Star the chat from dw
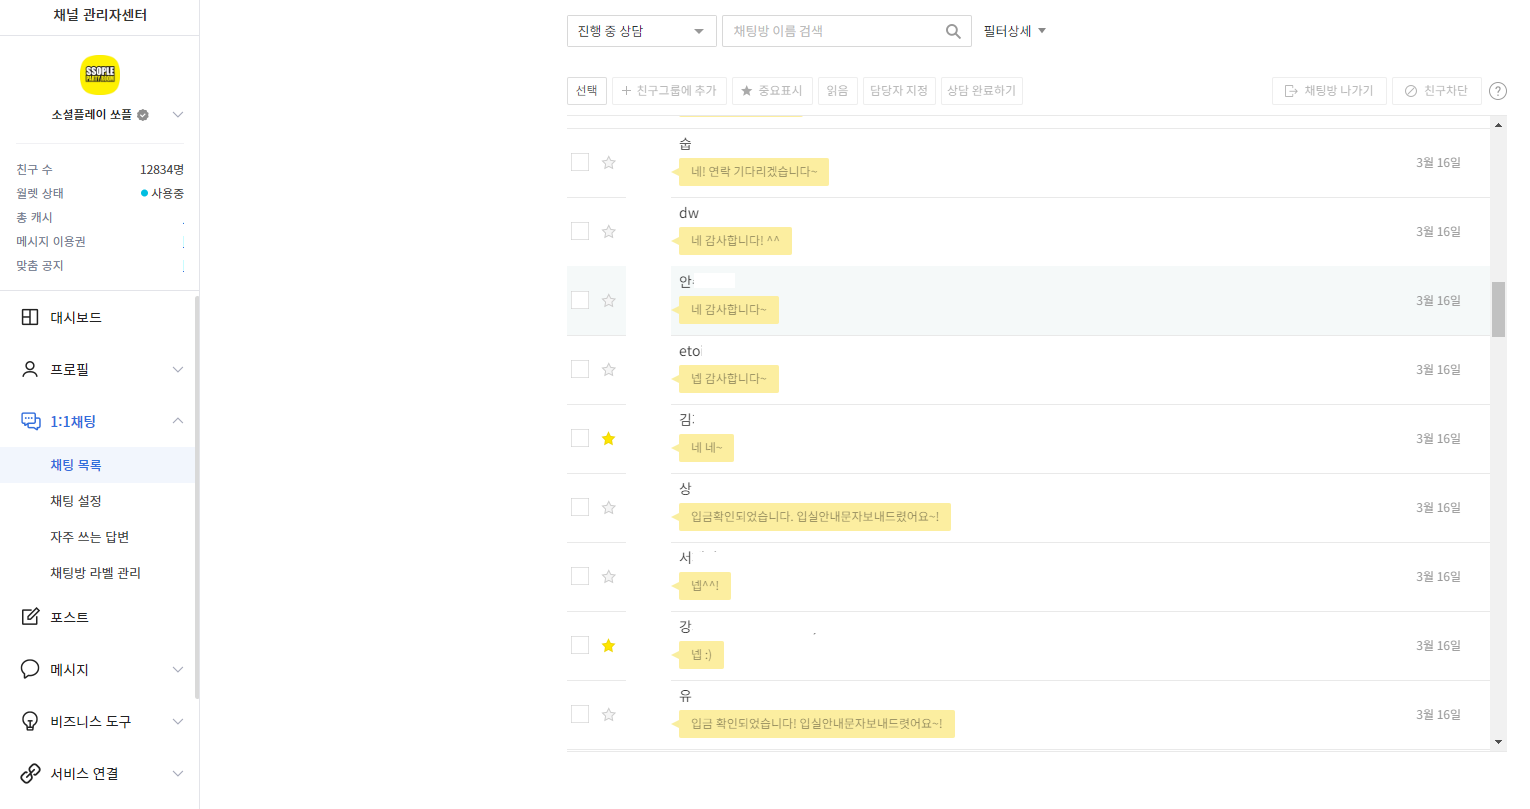This screenshot has height=809, width=1530. point(608,231)
